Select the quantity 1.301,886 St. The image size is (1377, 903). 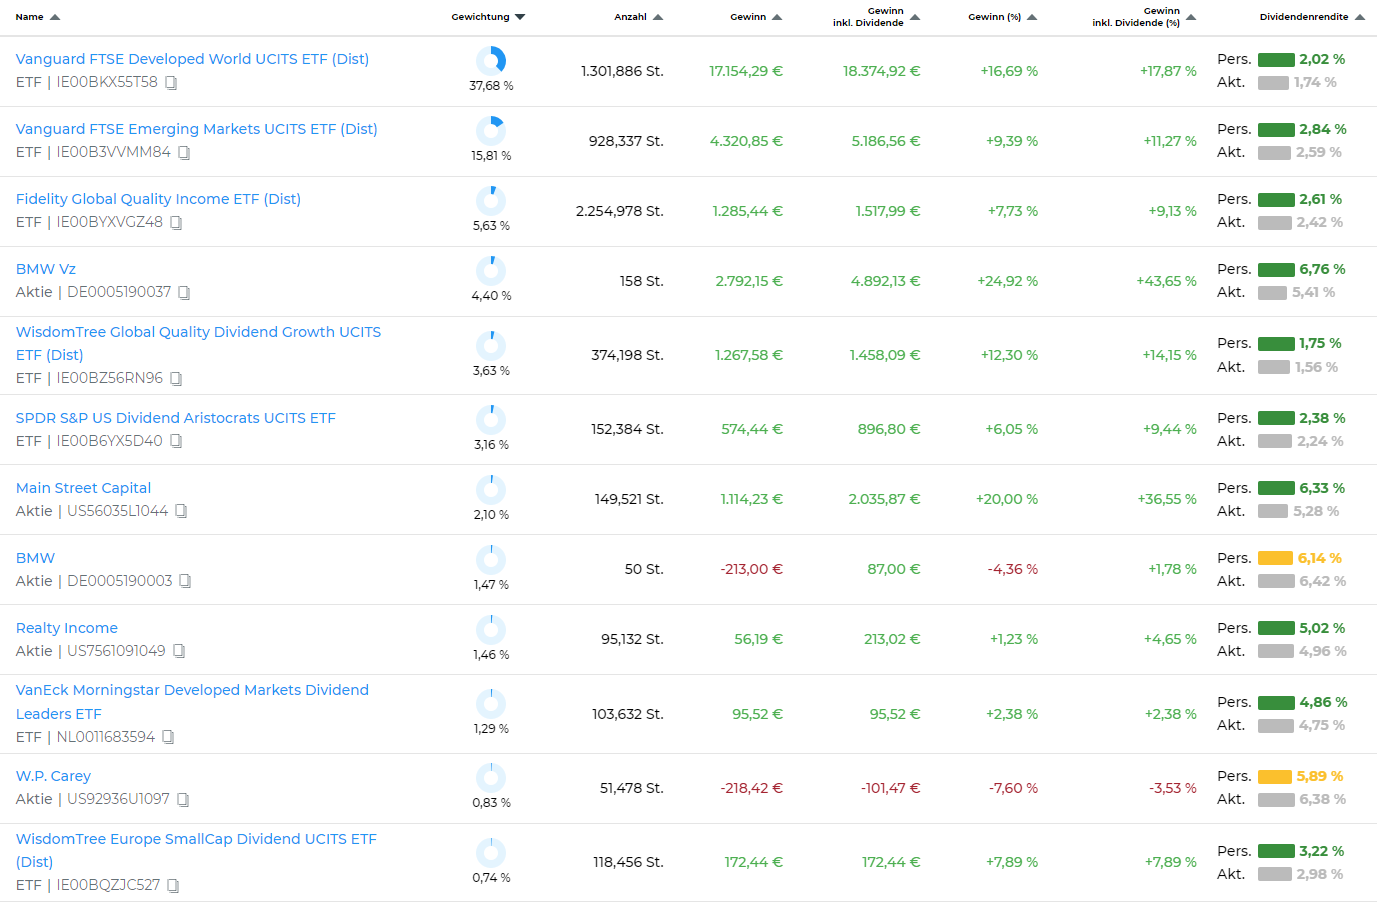point(622,71)
